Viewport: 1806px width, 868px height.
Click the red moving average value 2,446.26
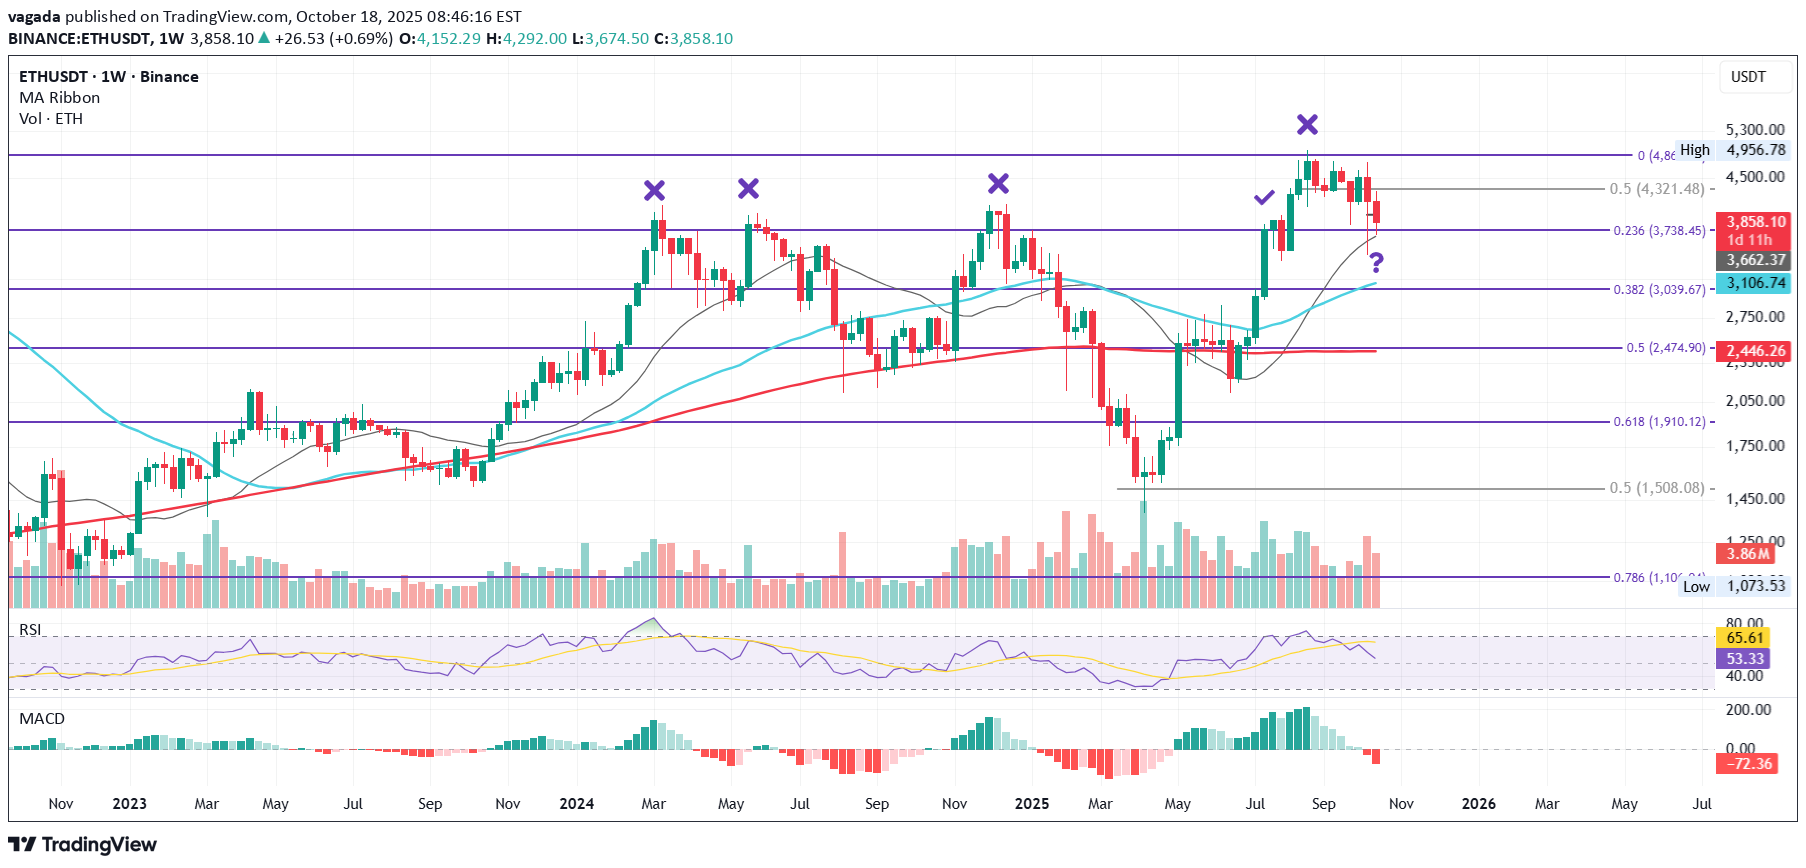pyautogui.click(x=1755, y=351)
